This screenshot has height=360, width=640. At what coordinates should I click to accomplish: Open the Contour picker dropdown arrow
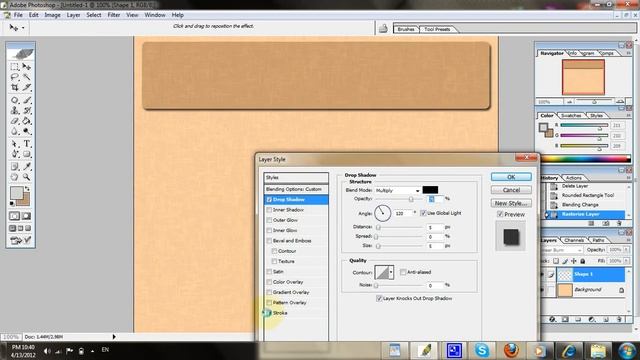pos(391,272)
